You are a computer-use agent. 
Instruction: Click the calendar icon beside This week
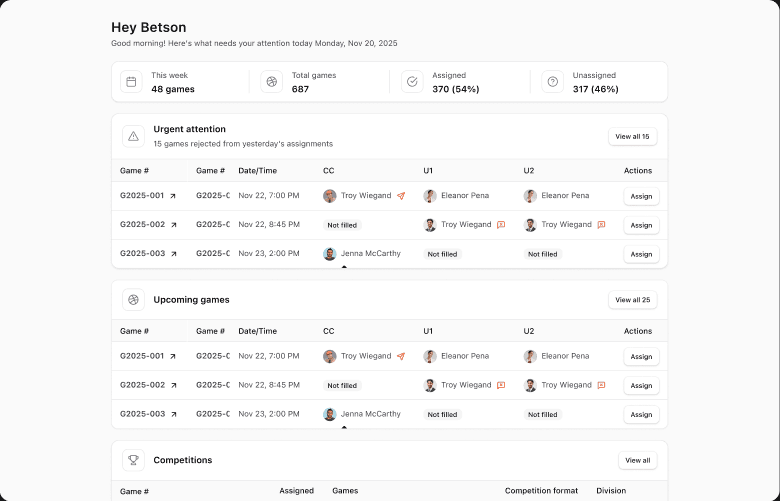coord(131,82)
